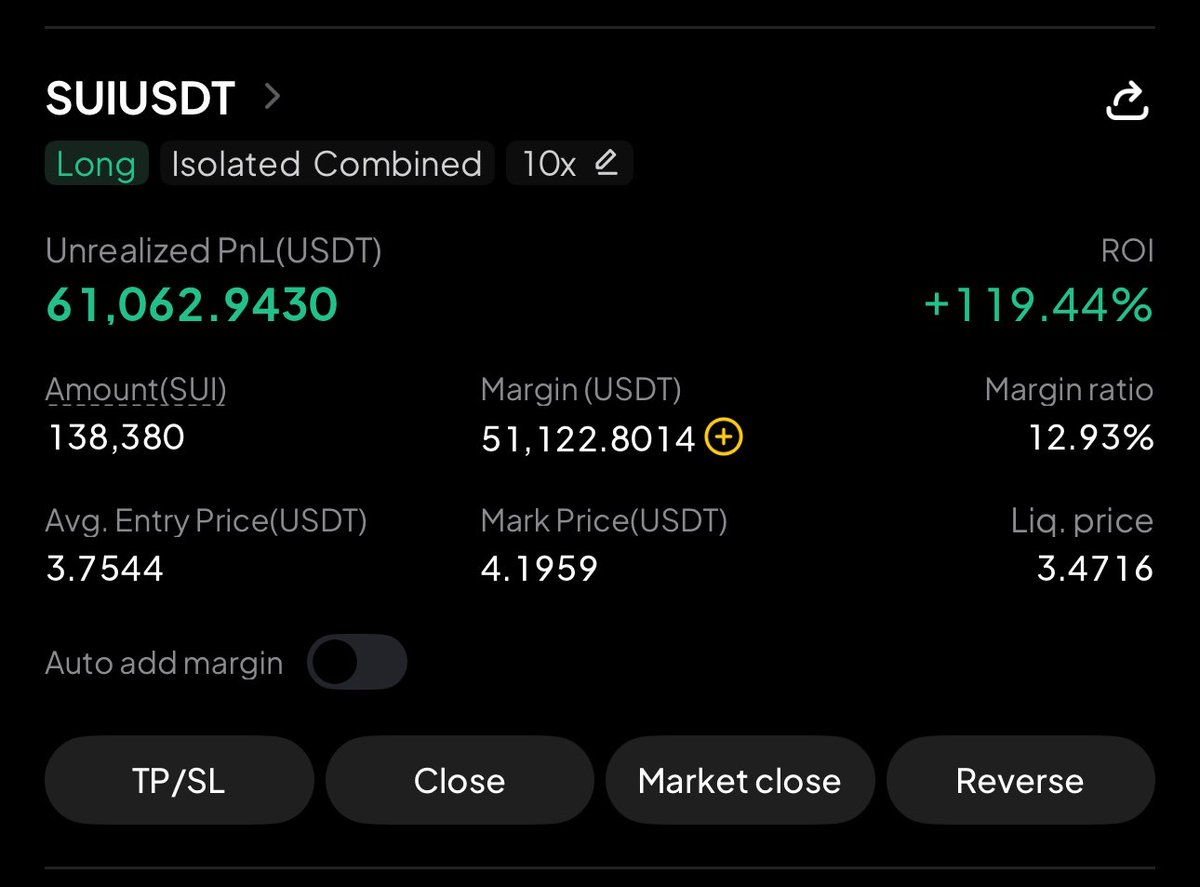
Task: Tap the Market close button
Action: (x=740, y=780)
